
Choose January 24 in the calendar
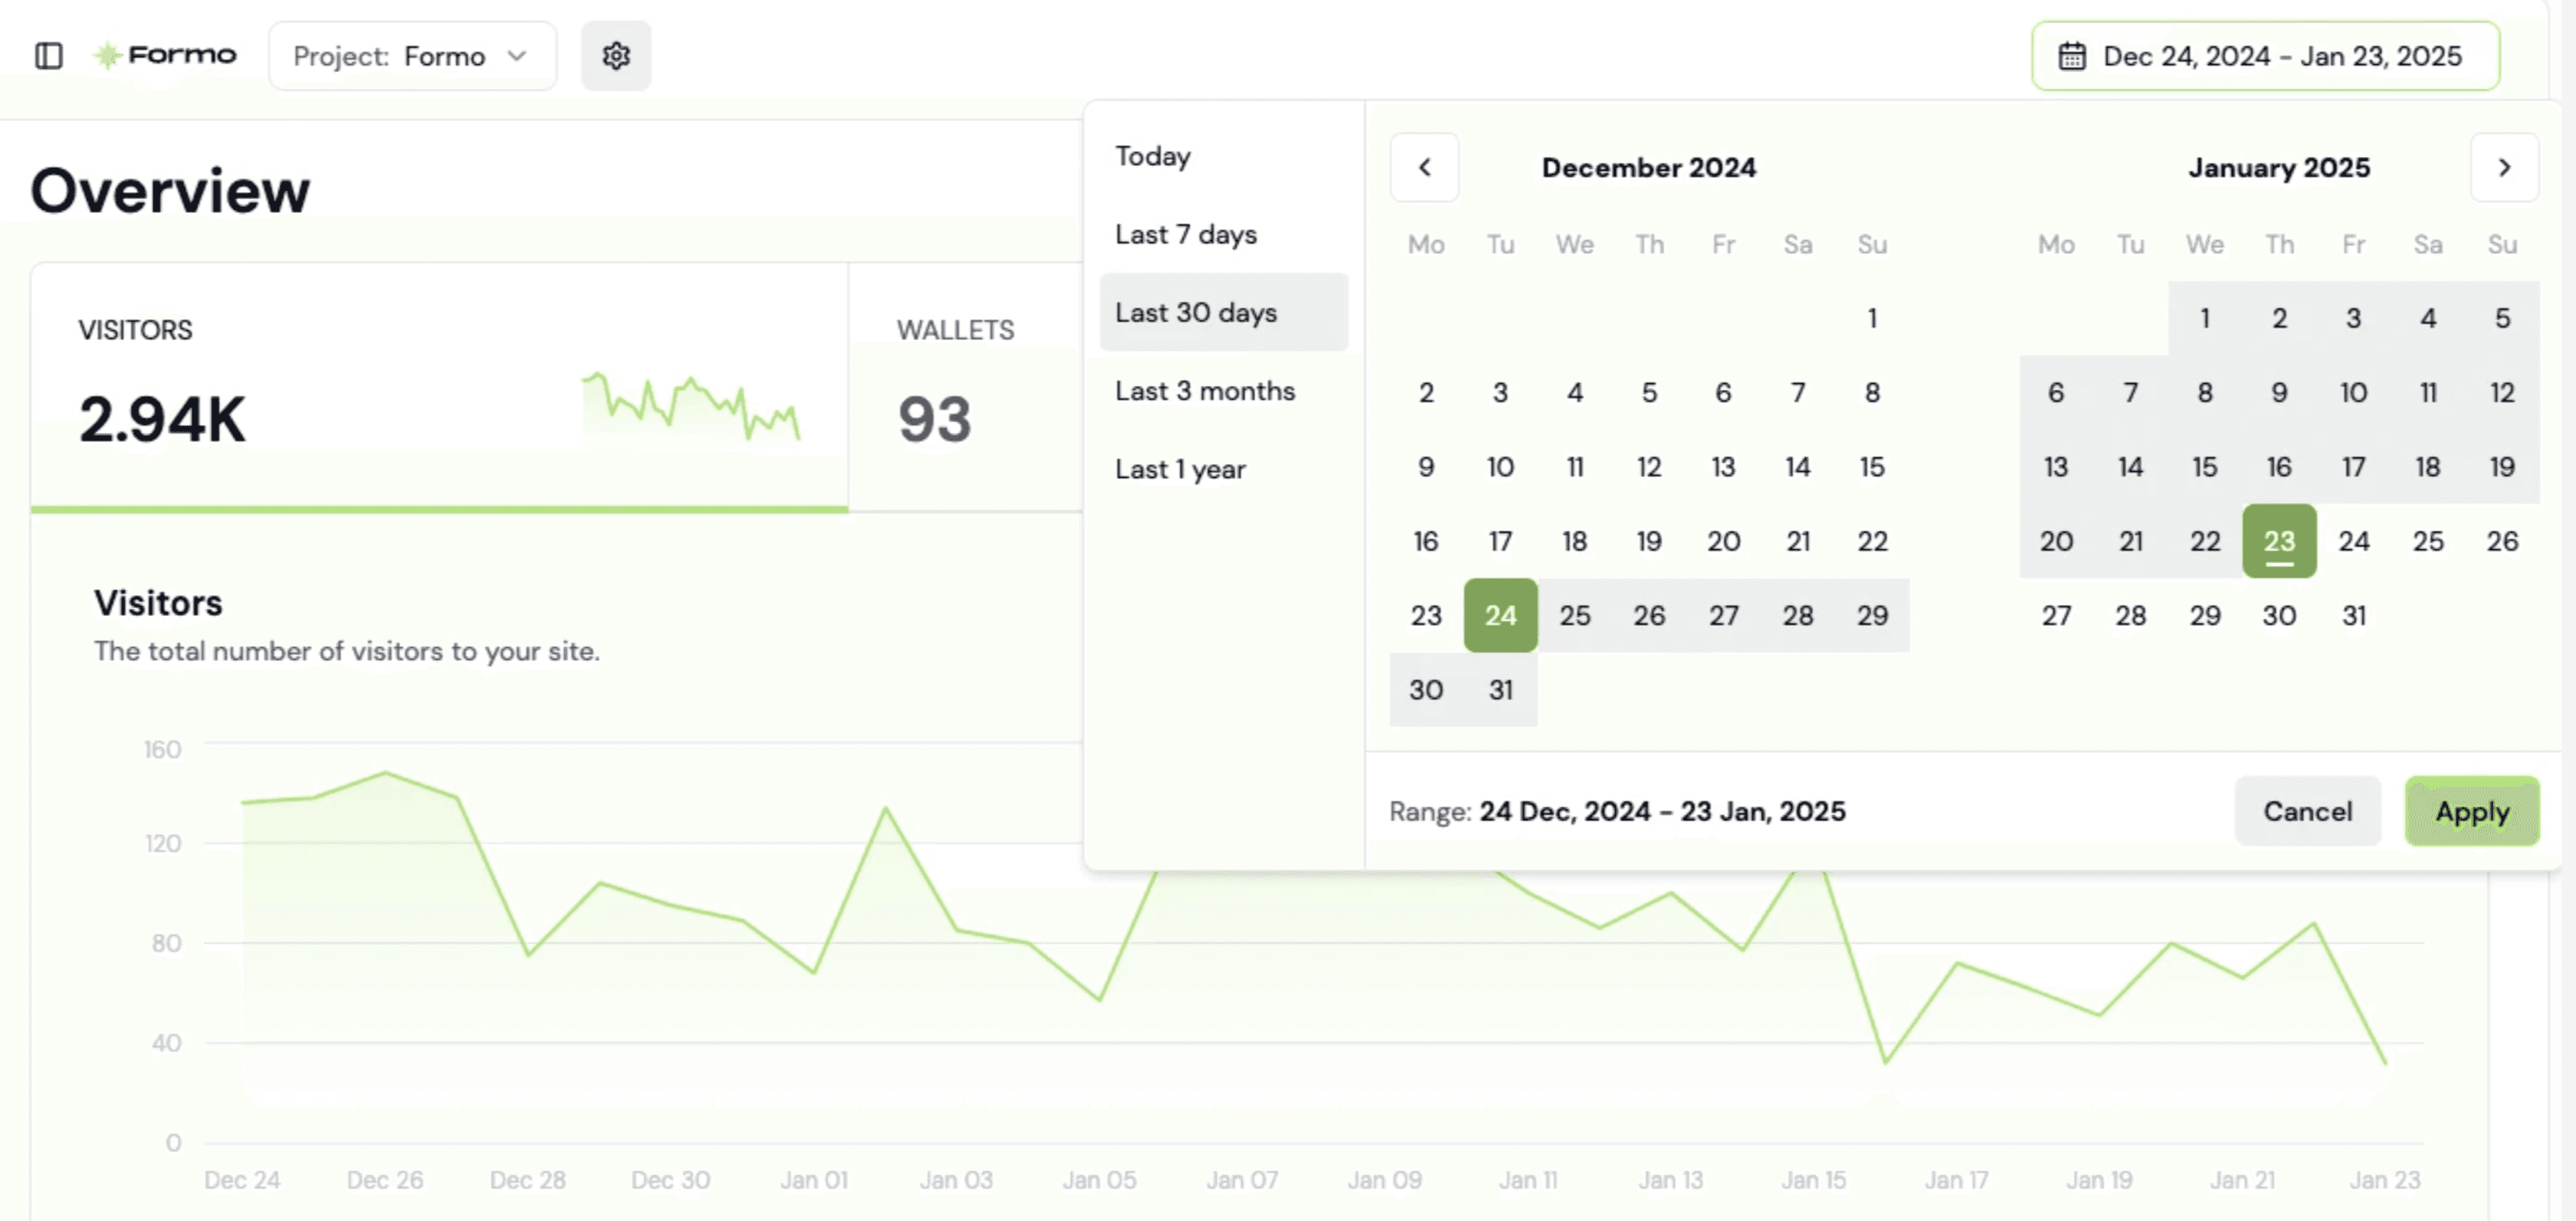pos(2353,541)
